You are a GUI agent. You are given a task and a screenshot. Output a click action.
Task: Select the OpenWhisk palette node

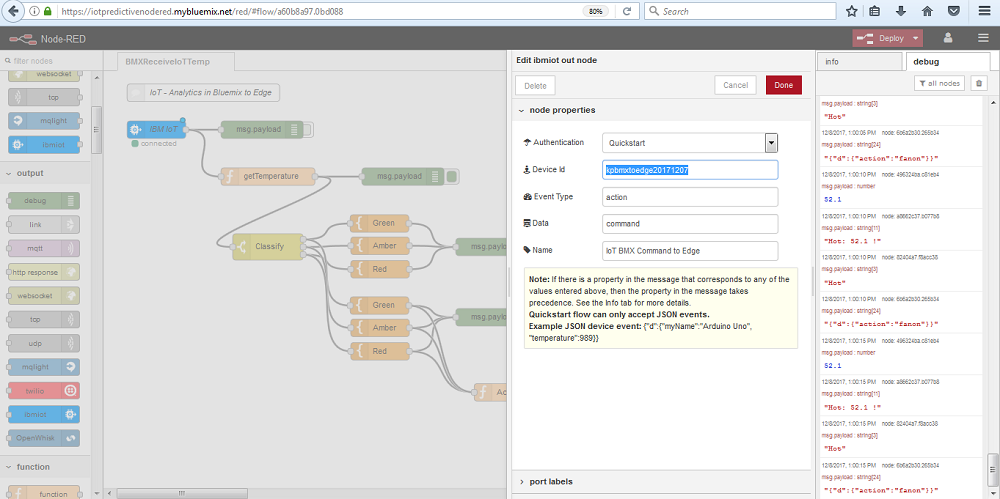coord(44,438)
